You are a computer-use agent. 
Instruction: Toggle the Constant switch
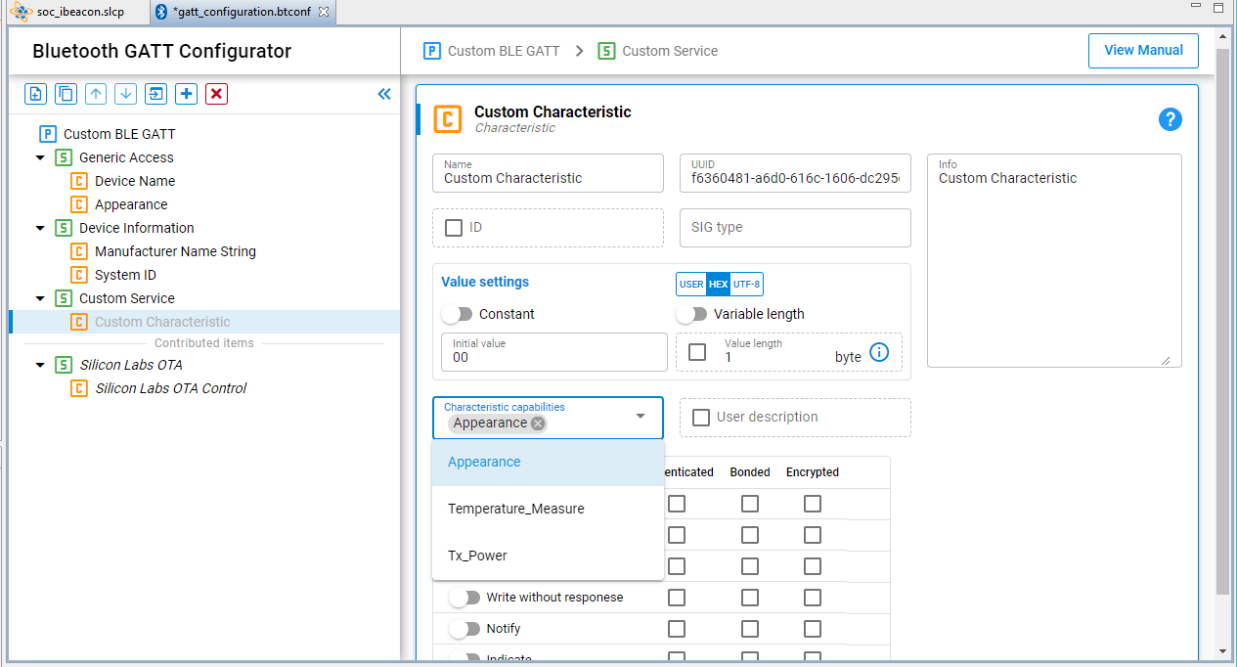pos(457,314)
